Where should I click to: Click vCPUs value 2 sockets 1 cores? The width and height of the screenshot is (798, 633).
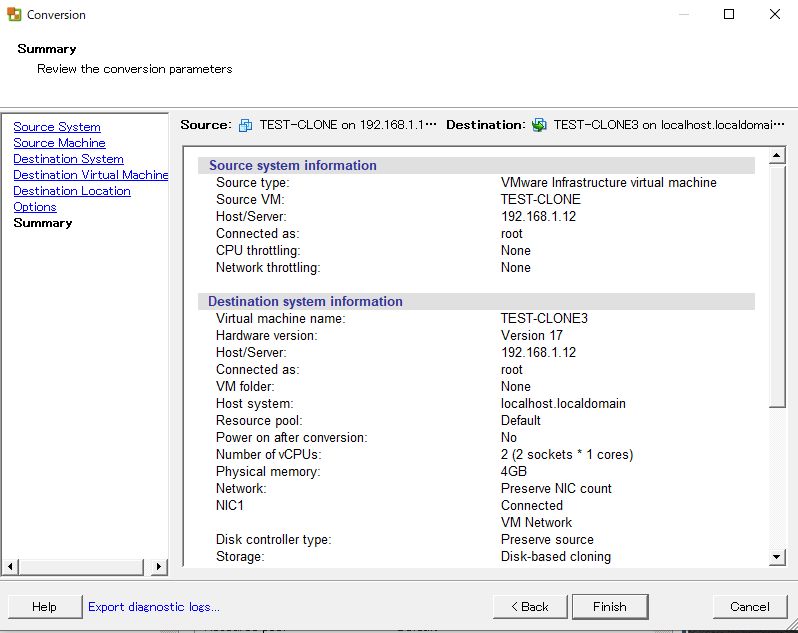567,454
